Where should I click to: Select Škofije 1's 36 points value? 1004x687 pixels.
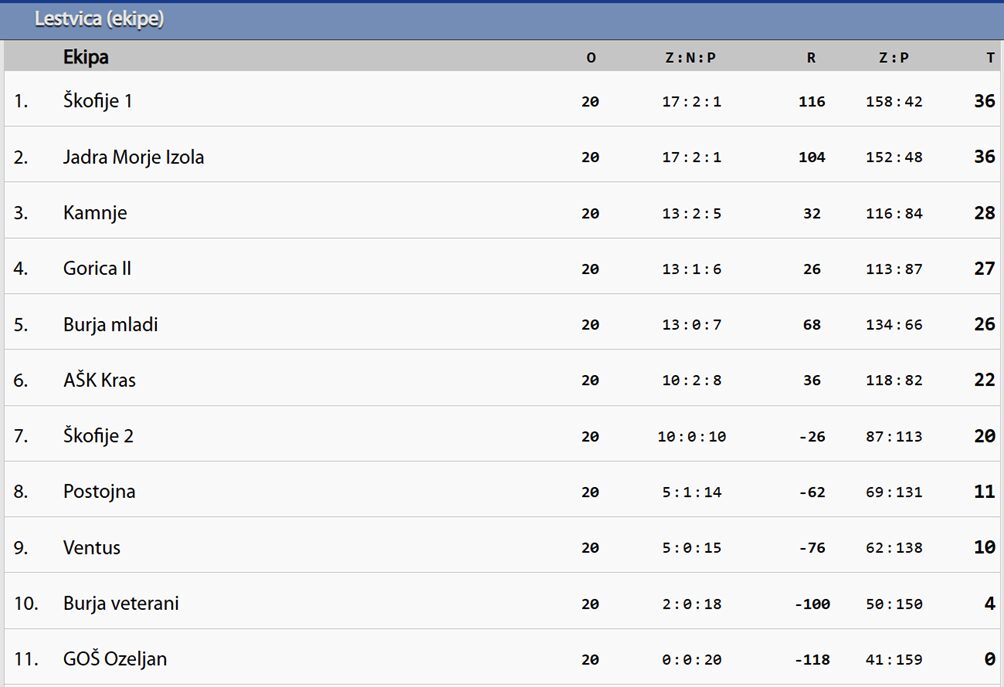[x=984, y=101]
